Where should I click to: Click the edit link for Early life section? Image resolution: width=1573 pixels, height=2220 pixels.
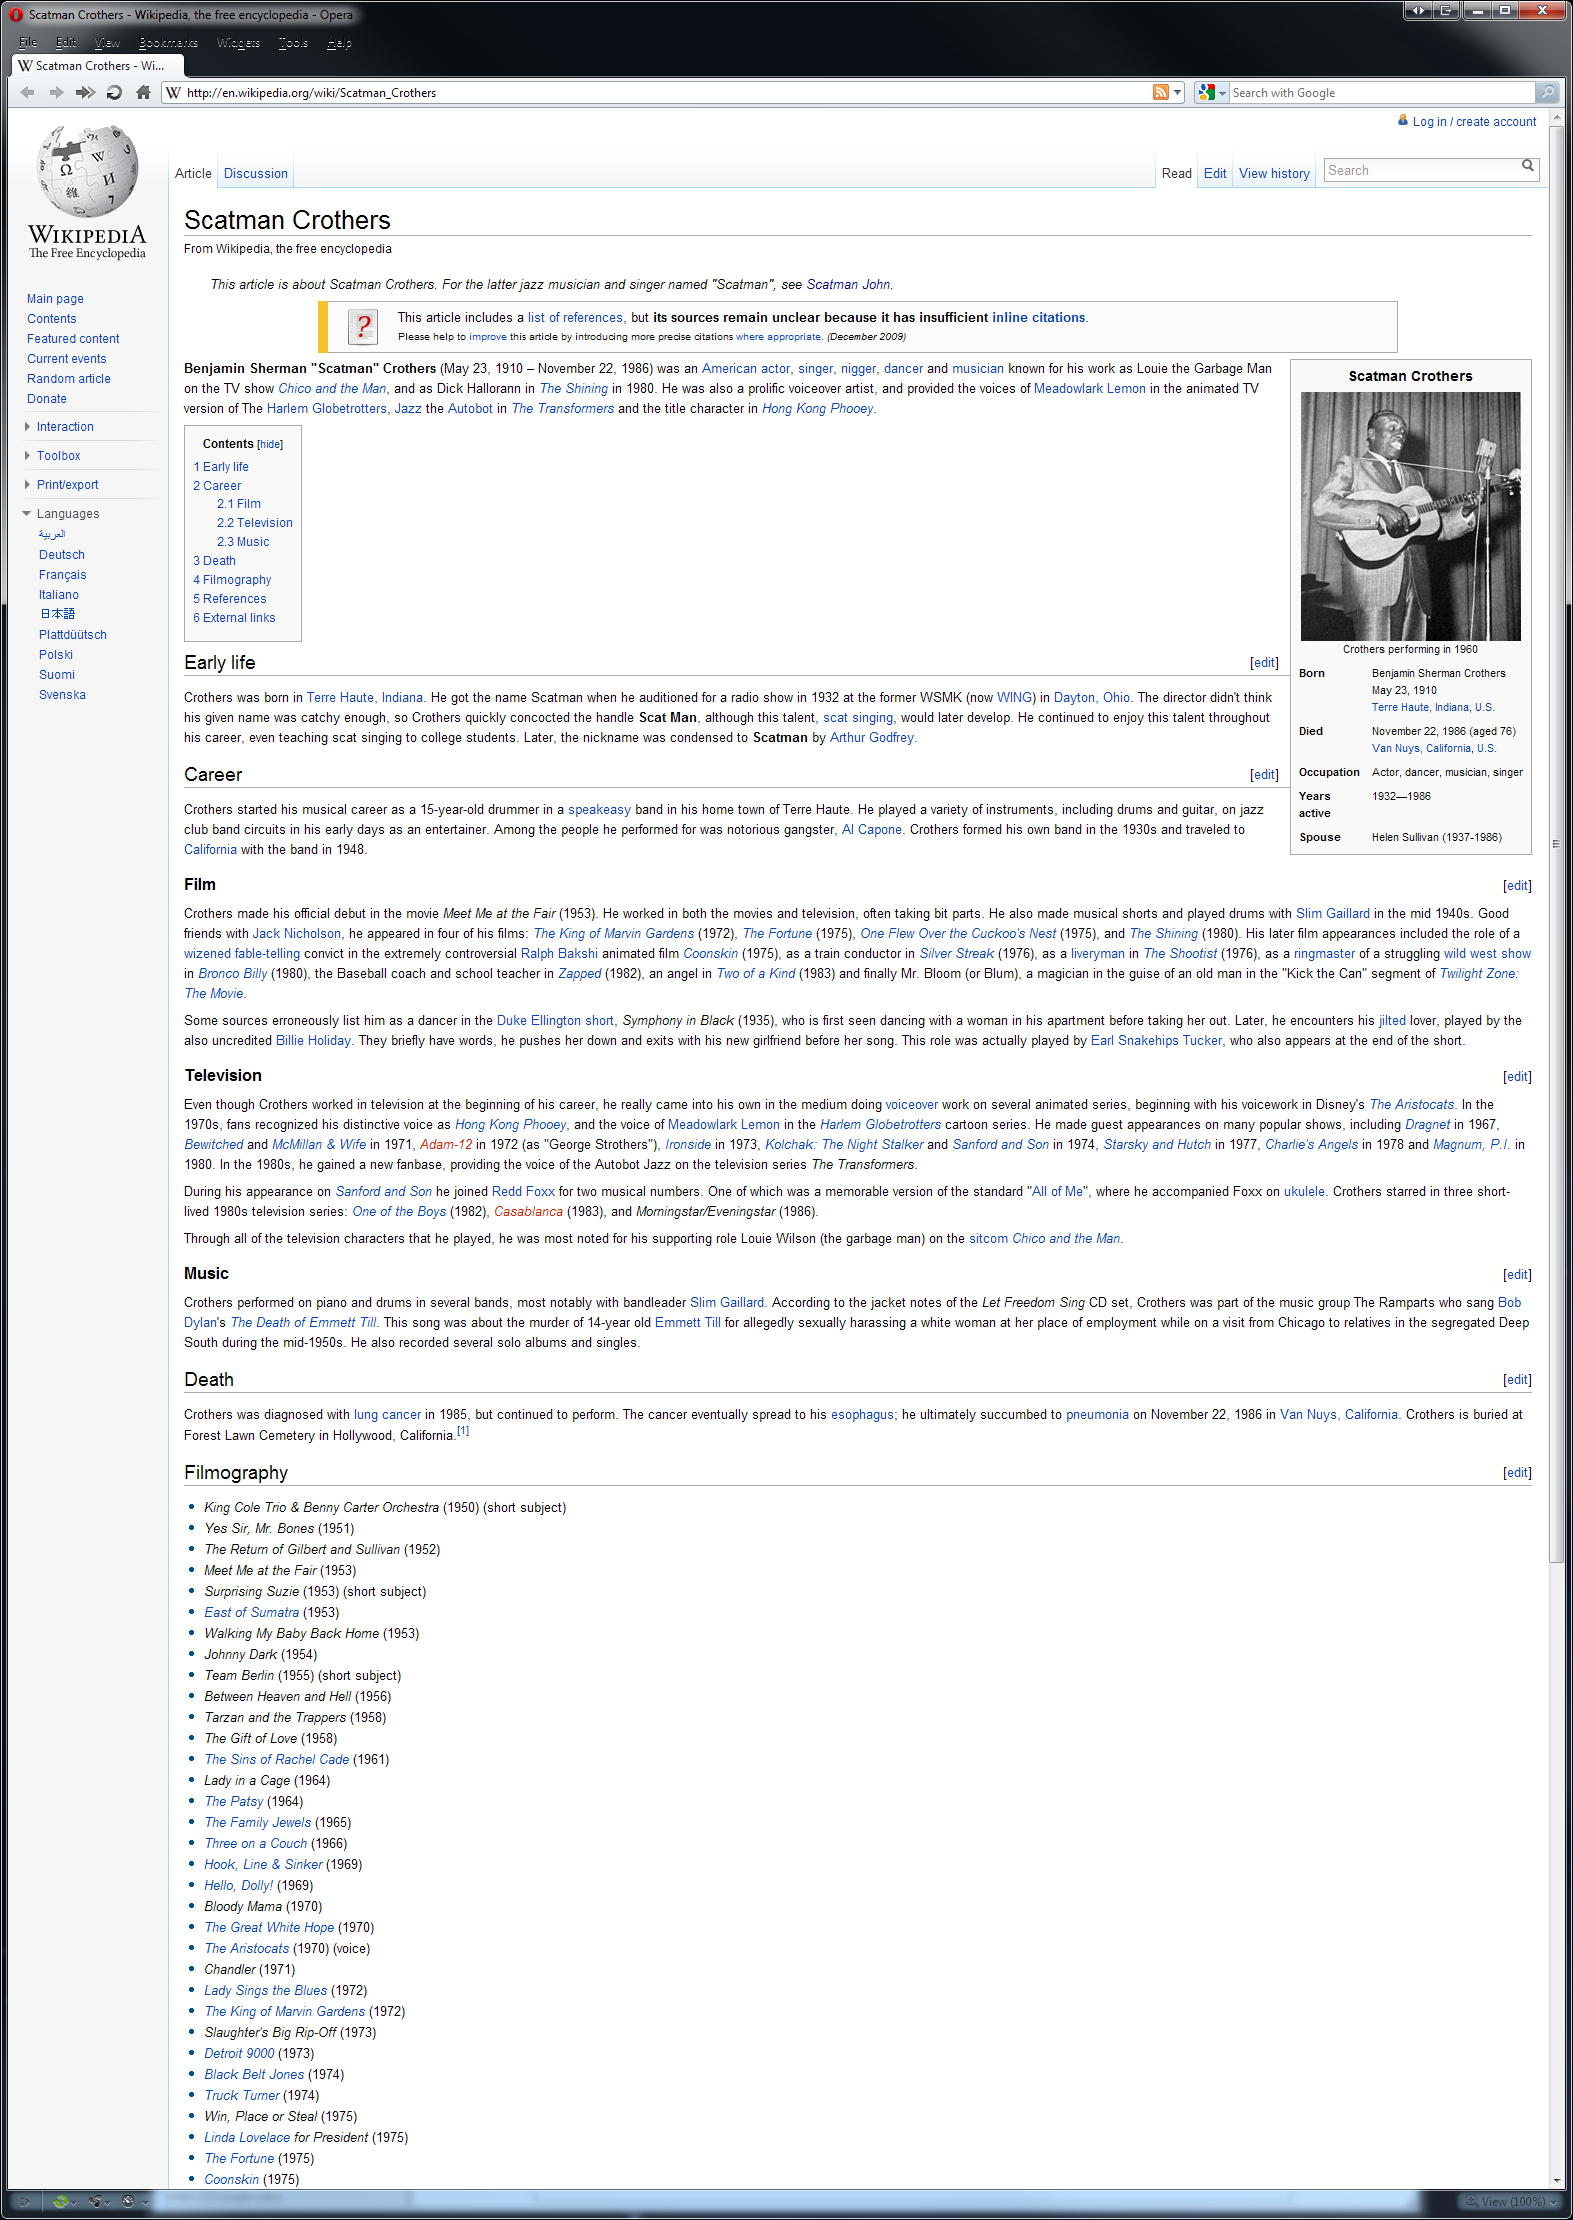[1264, 663]
